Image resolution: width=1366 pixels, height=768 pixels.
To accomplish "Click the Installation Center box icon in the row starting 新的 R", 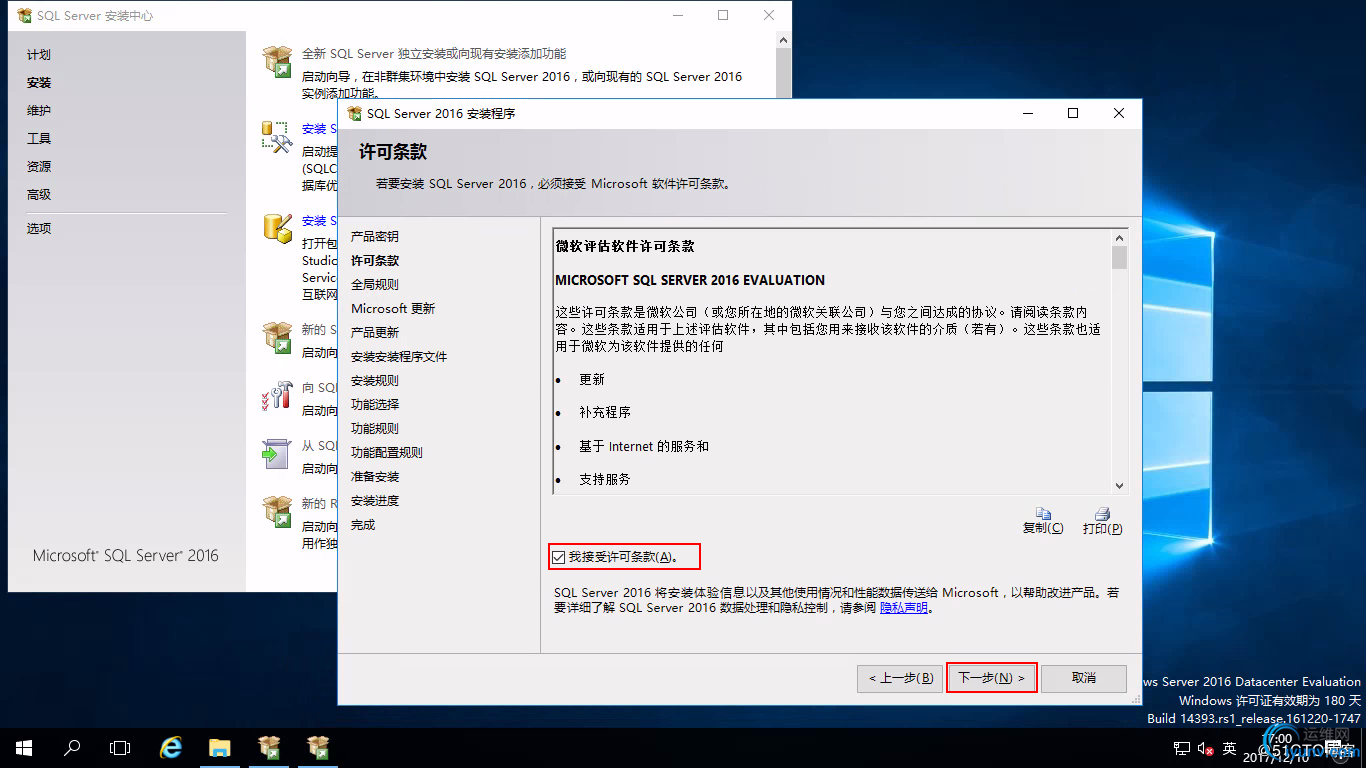I will [276, 511].
